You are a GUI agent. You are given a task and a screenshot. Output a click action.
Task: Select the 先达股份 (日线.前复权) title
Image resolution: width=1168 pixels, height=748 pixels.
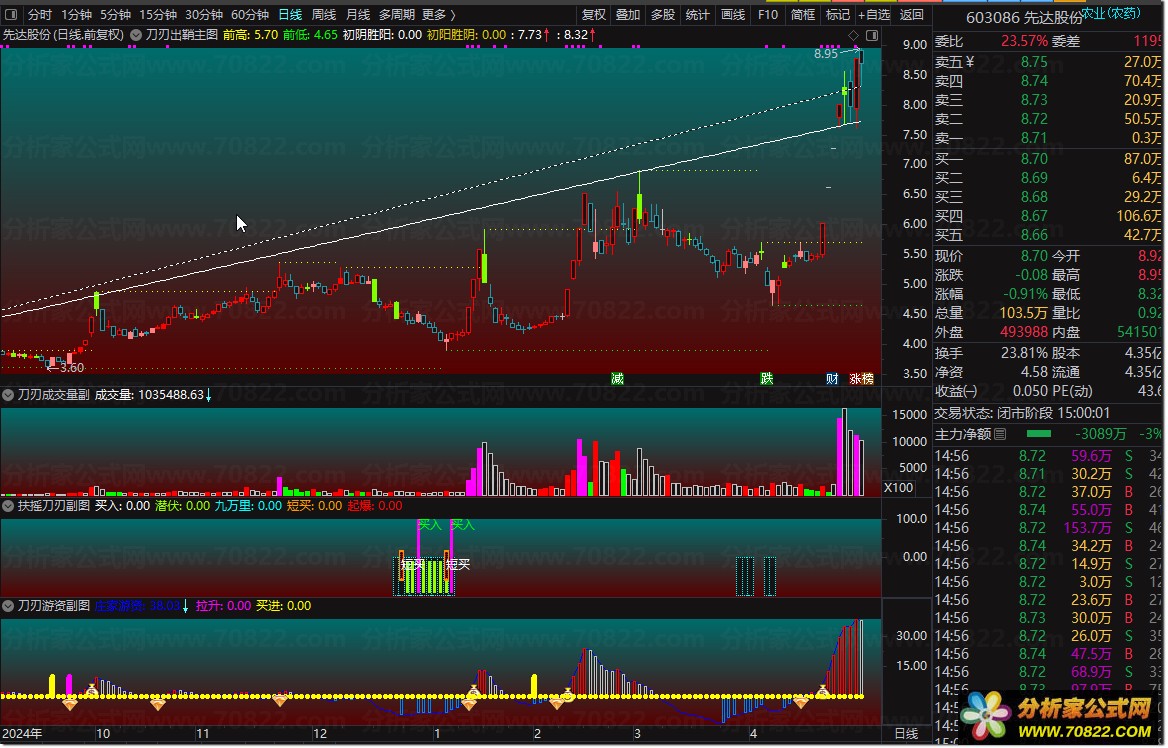click(63, 34)
